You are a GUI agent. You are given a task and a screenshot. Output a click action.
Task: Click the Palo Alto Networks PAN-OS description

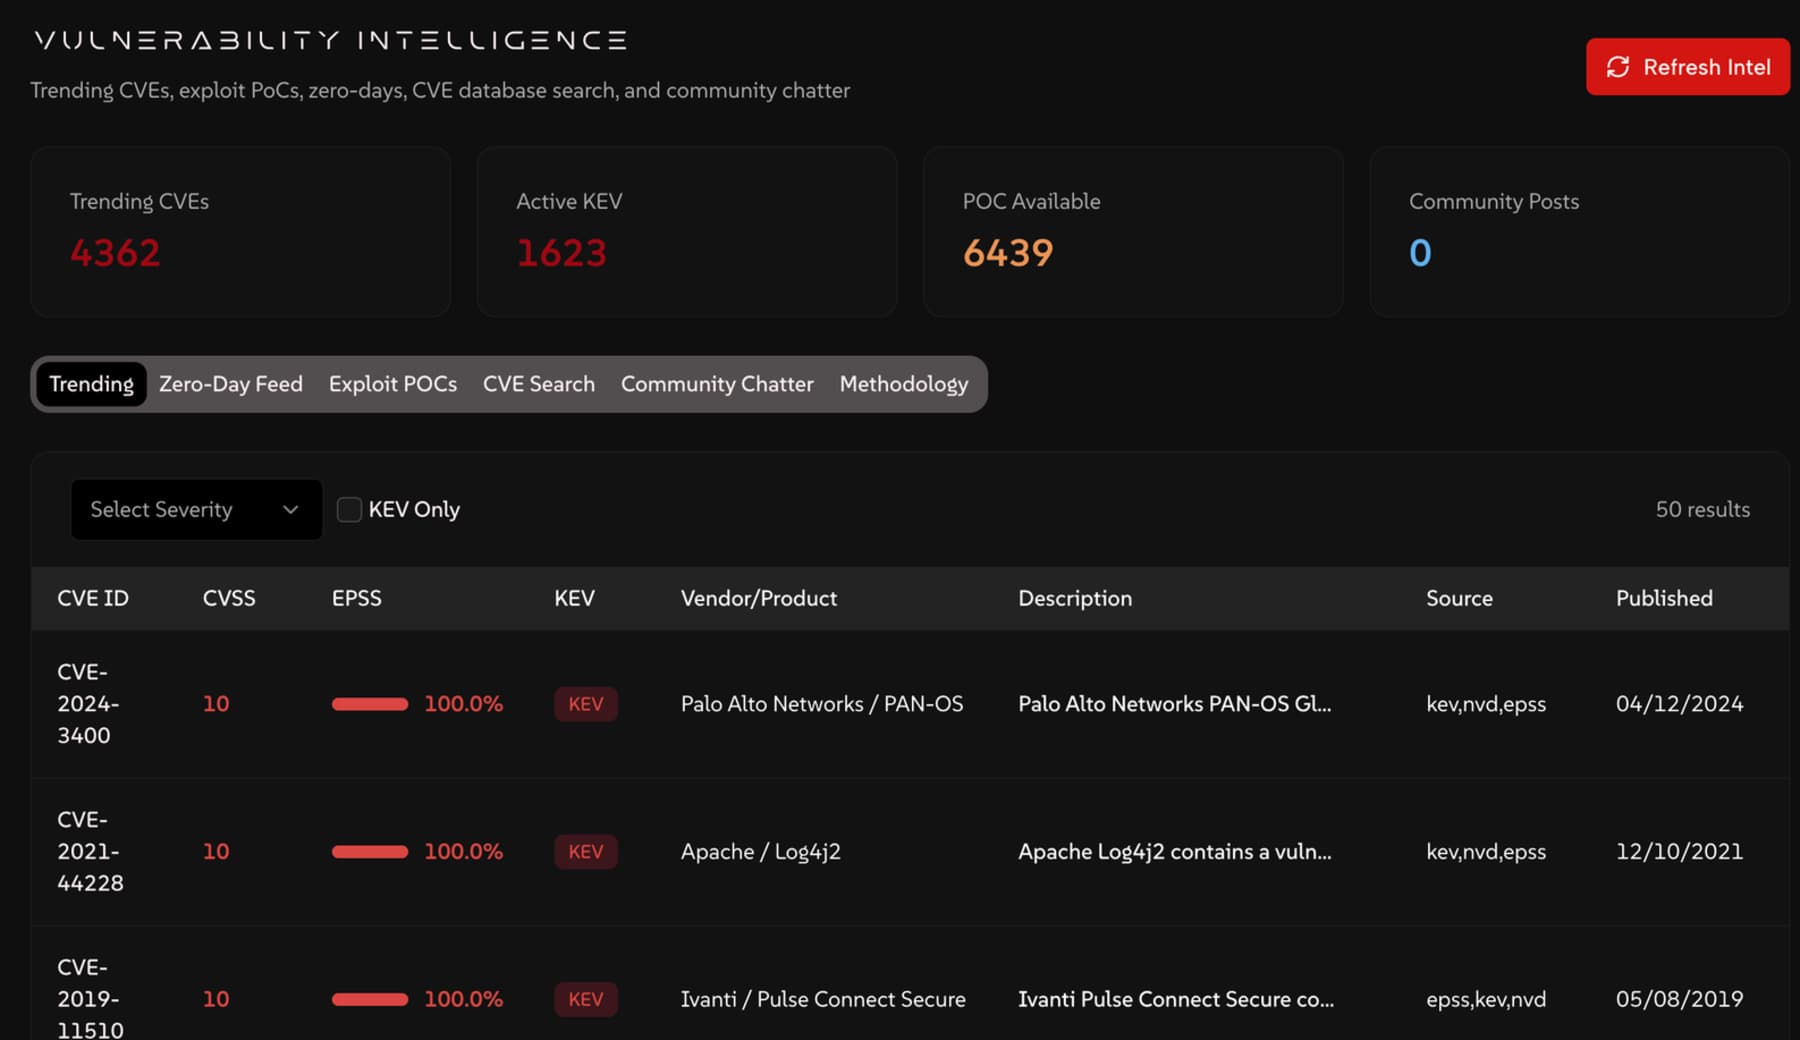click(x=1175, y=704)
